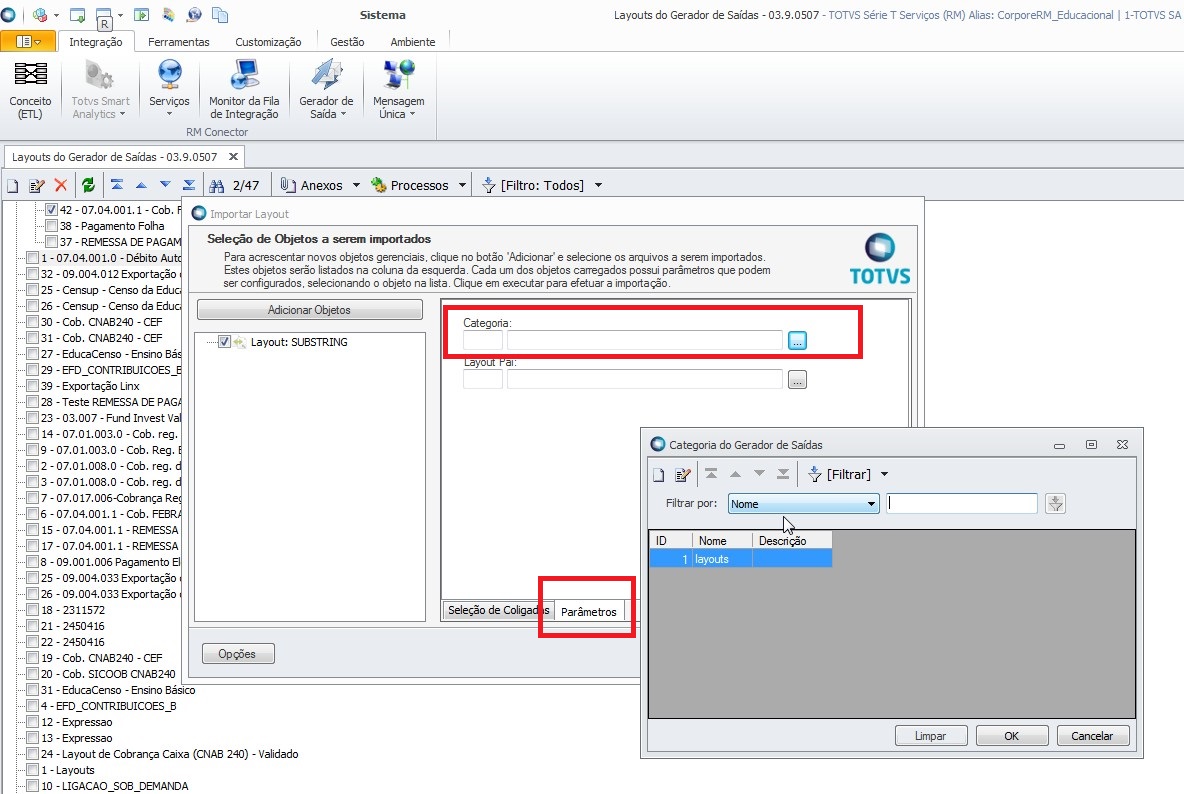Screen dimensions: 1184x794
Task: Click the Processos gears icon
Action: [x=379, y=185]
